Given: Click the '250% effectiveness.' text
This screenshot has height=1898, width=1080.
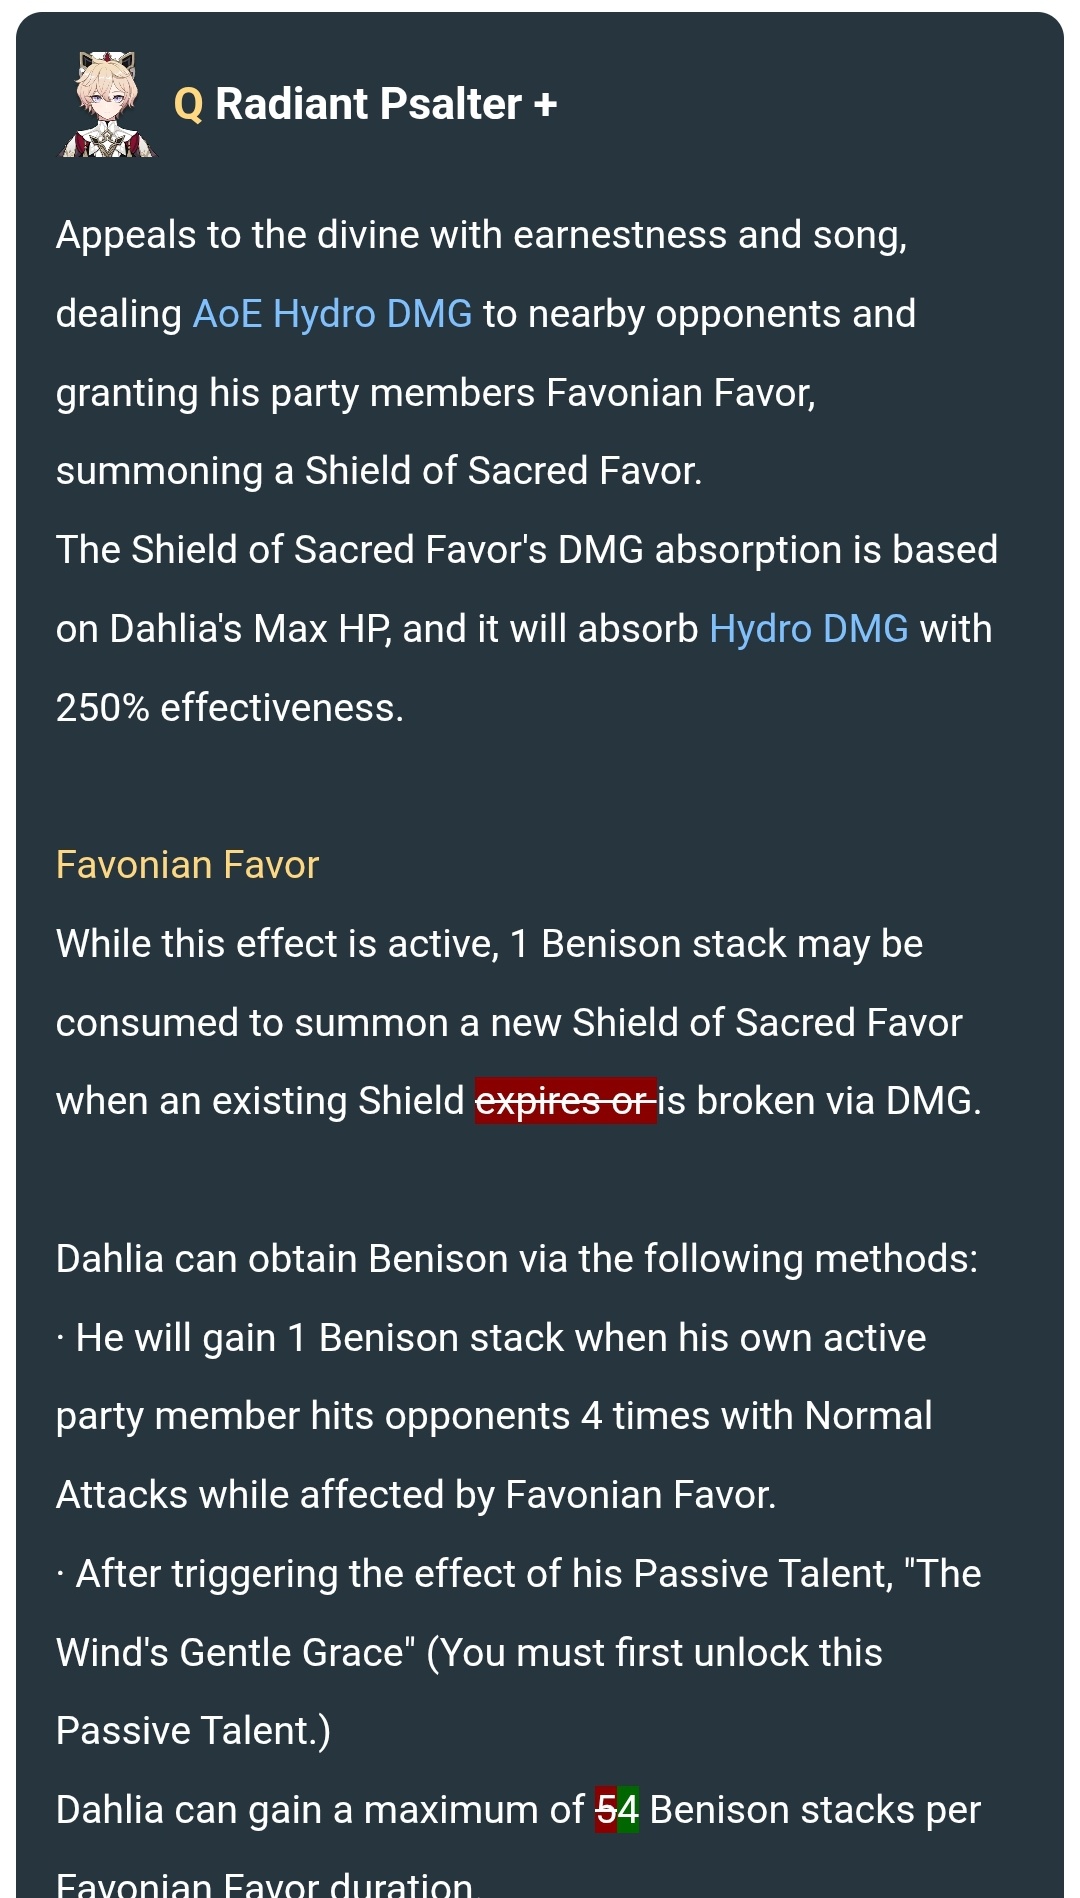Looking at the screenshot, I should [x=230, y=708].
